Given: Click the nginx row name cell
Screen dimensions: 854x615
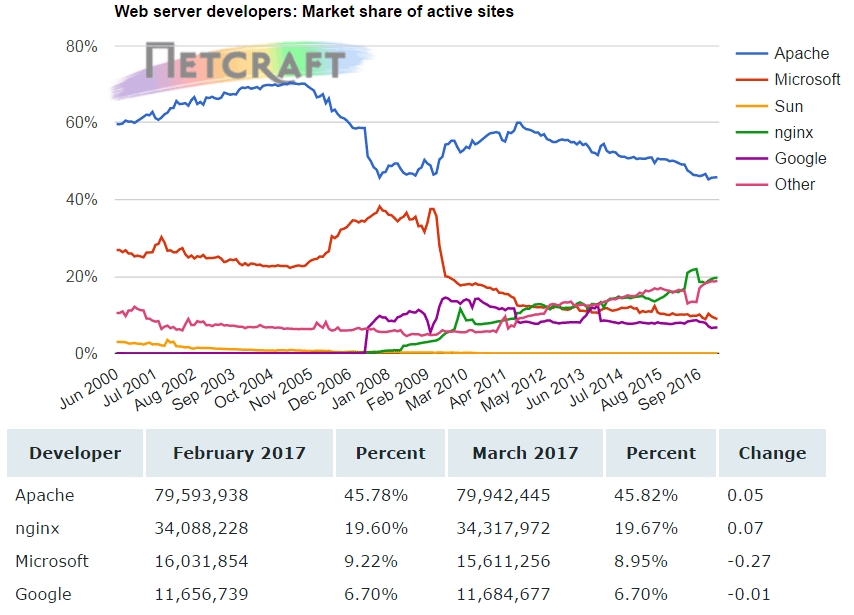Looking at the screenshot, I should pyautogui.click(x=38, y=528).
